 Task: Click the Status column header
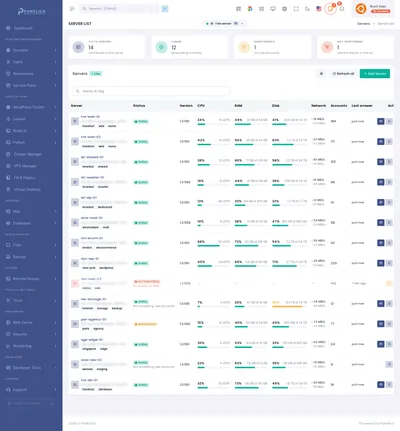(139, 106)
